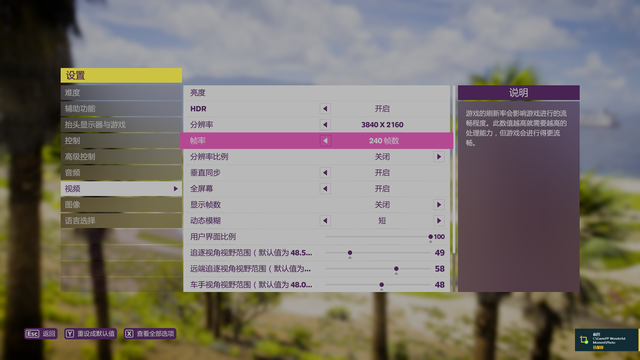
Task: Adjust the 用户界面比例 slider handle
Action: coord(430,237)
